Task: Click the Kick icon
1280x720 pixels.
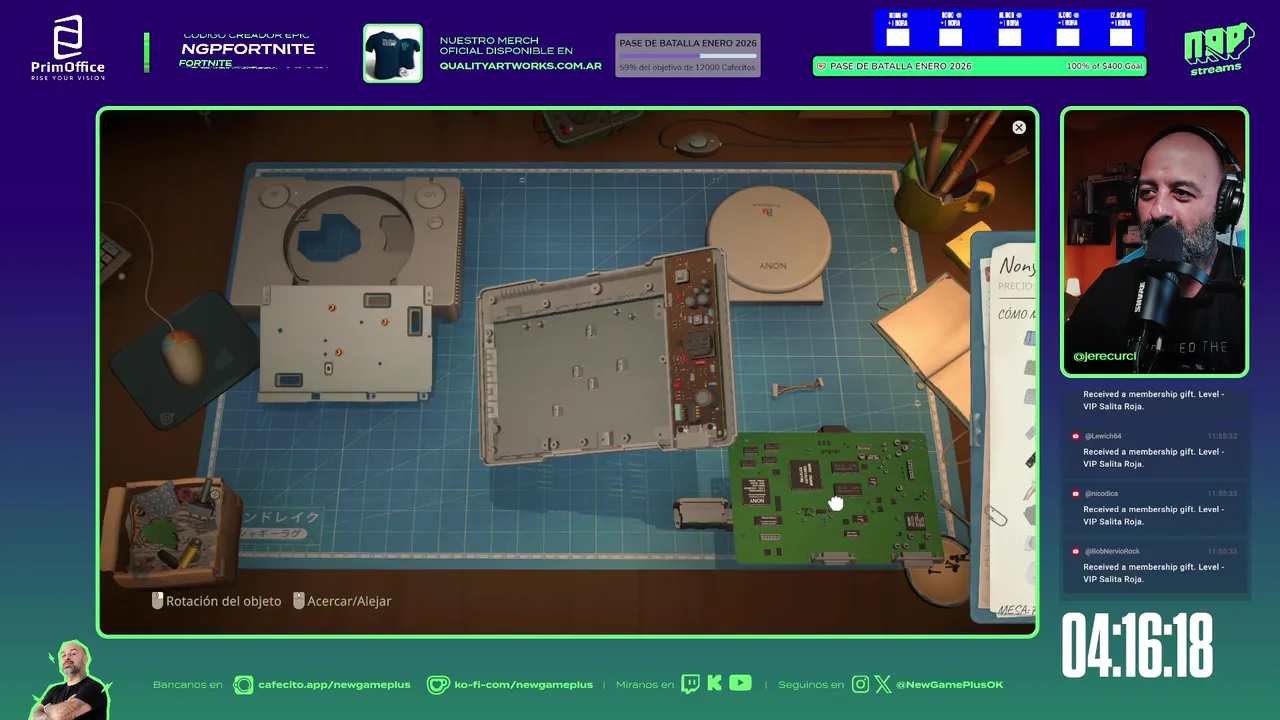Action: pos(714,684)
